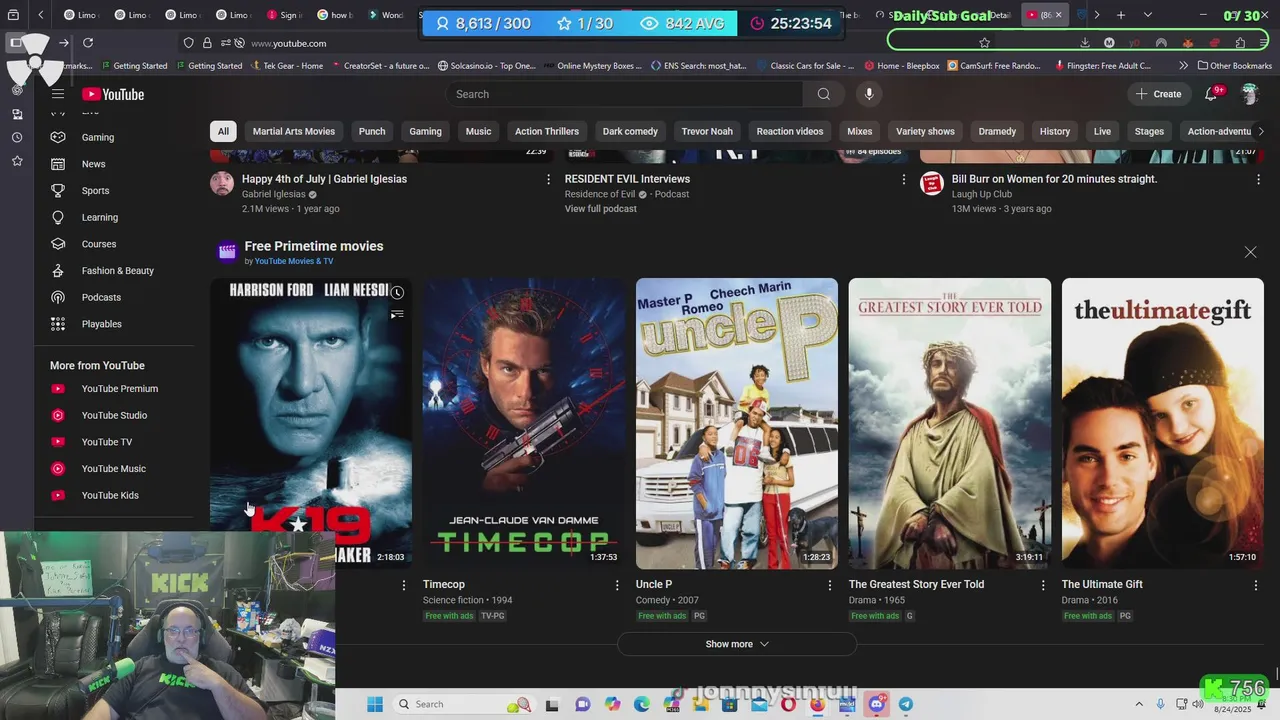1280x720 pixels.
Task: Open YouTube Studio link
Action: point(115,415)
